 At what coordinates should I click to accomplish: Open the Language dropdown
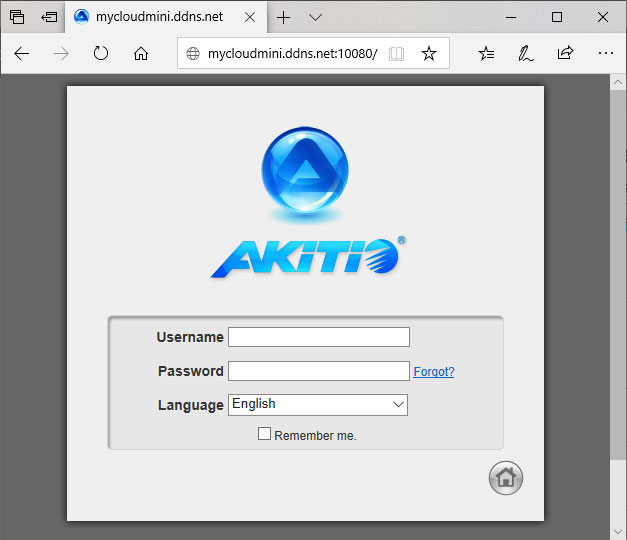318,405
